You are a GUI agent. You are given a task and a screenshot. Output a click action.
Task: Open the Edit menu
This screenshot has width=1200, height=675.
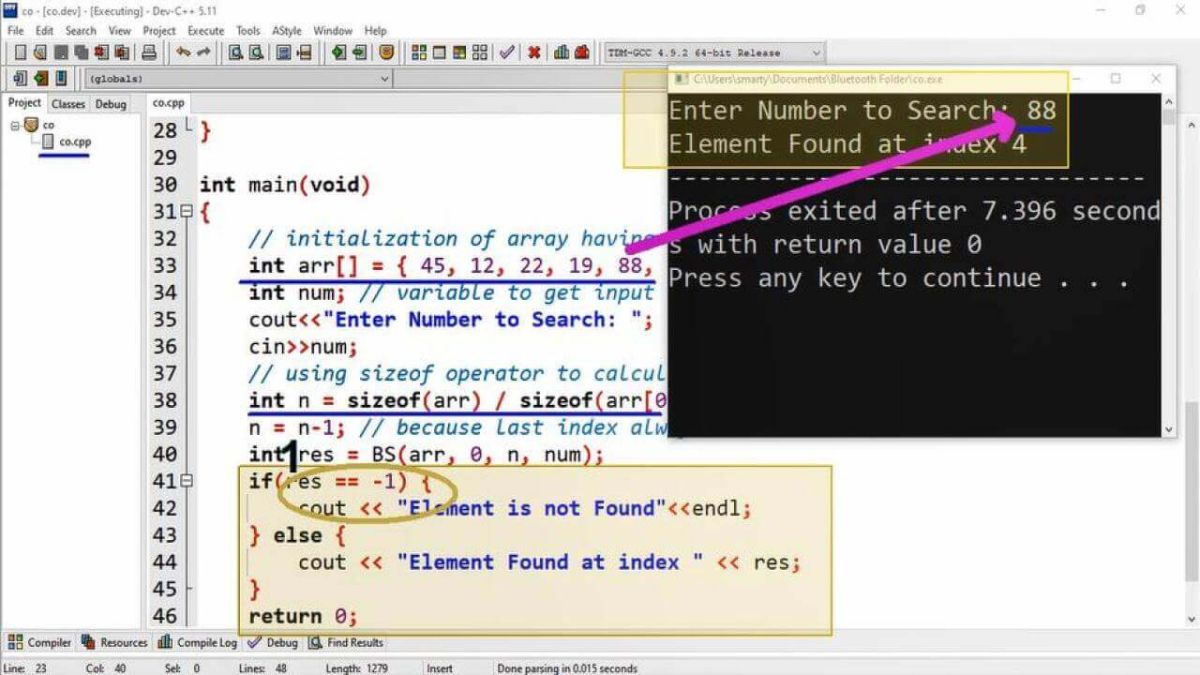[42, 31]
